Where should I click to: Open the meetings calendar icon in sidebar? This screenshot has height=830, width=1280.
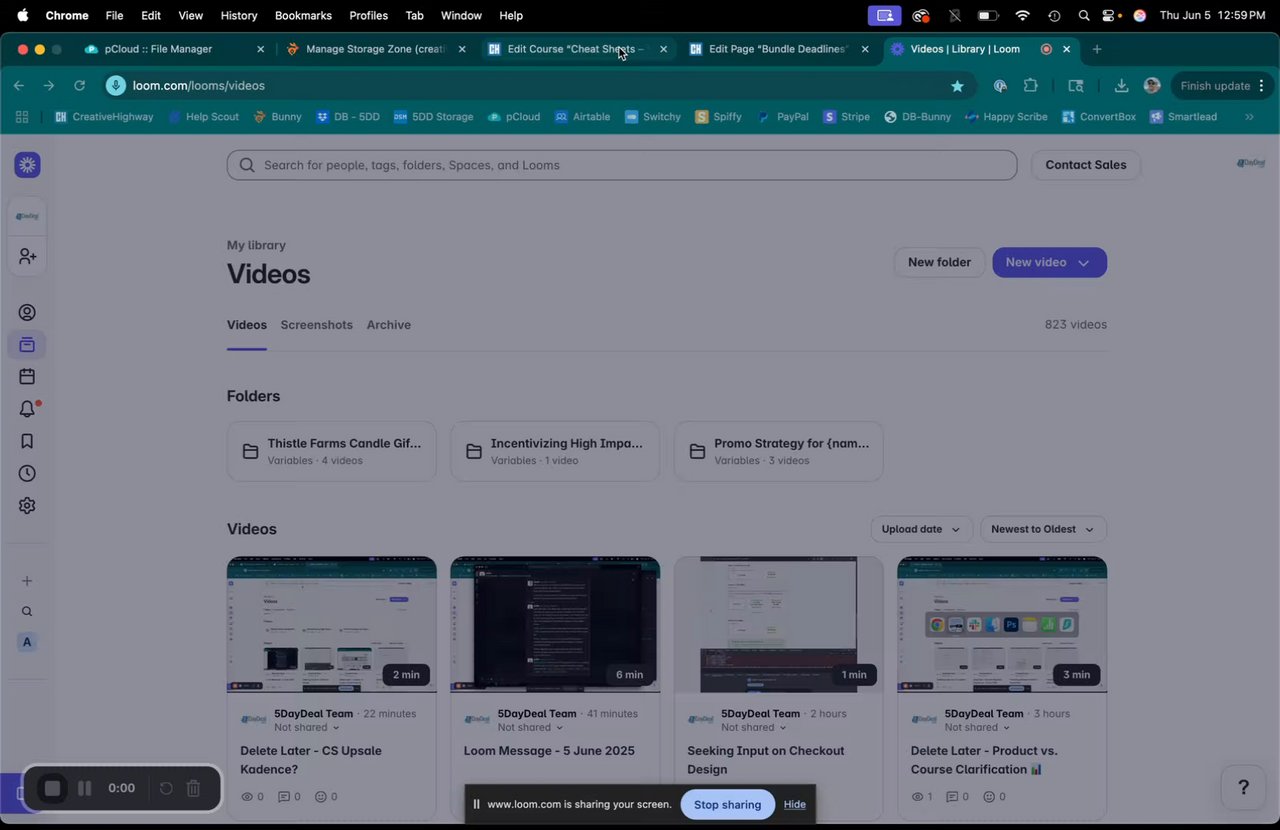pyautogui.click(x=27, y=377)
